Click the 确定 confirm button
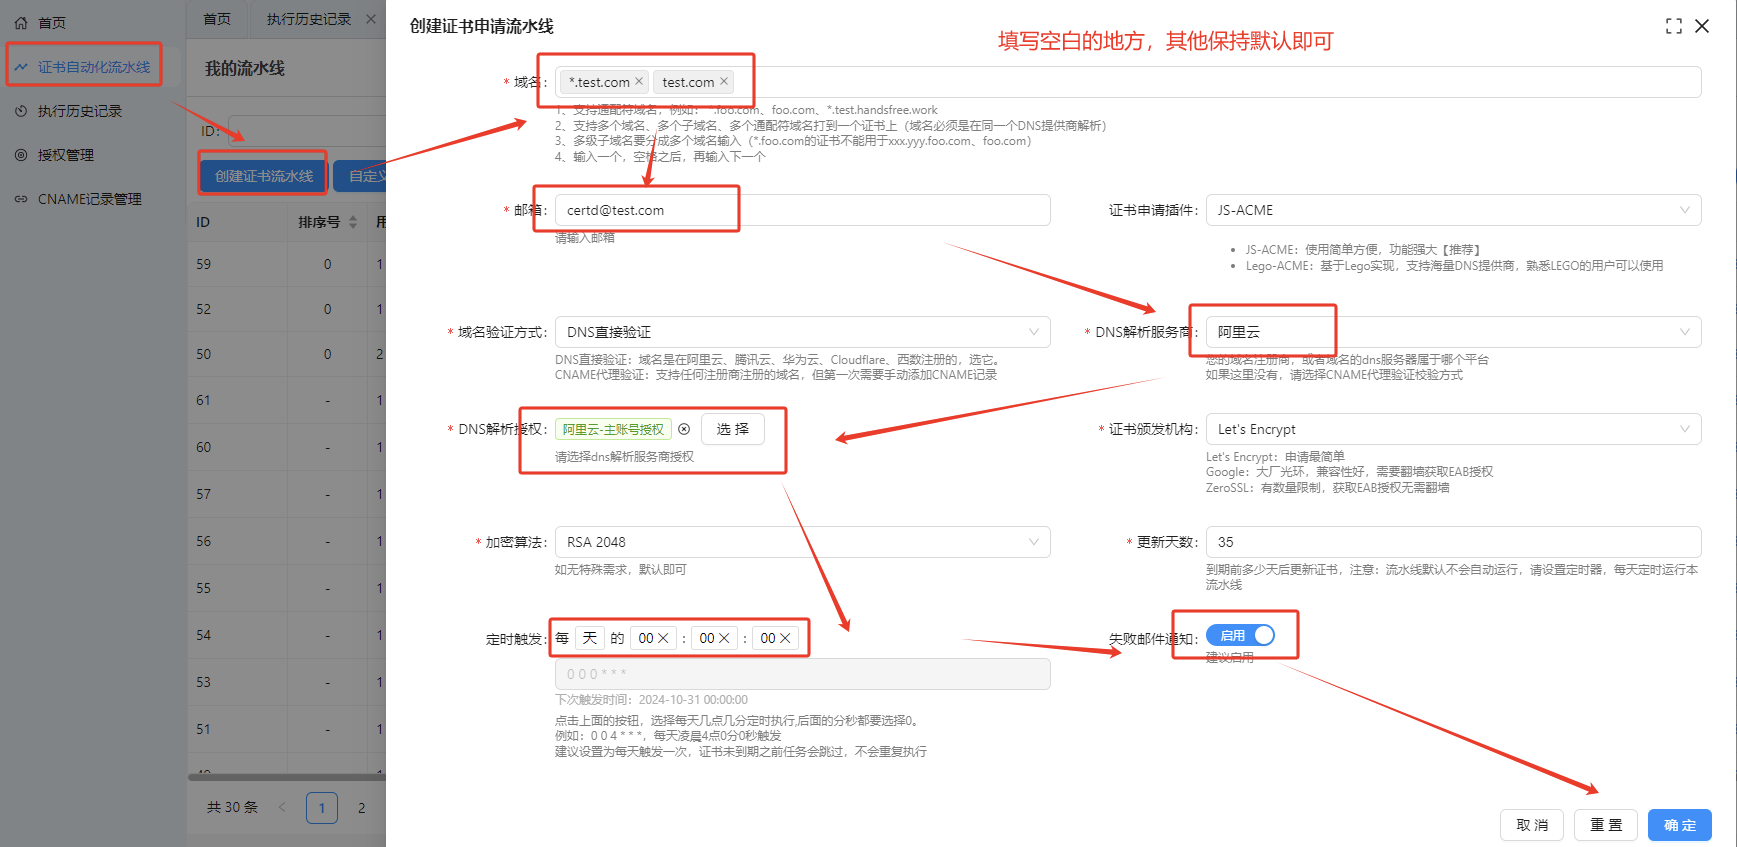This screenshot has width=1737, height=847. point(1679,825)
